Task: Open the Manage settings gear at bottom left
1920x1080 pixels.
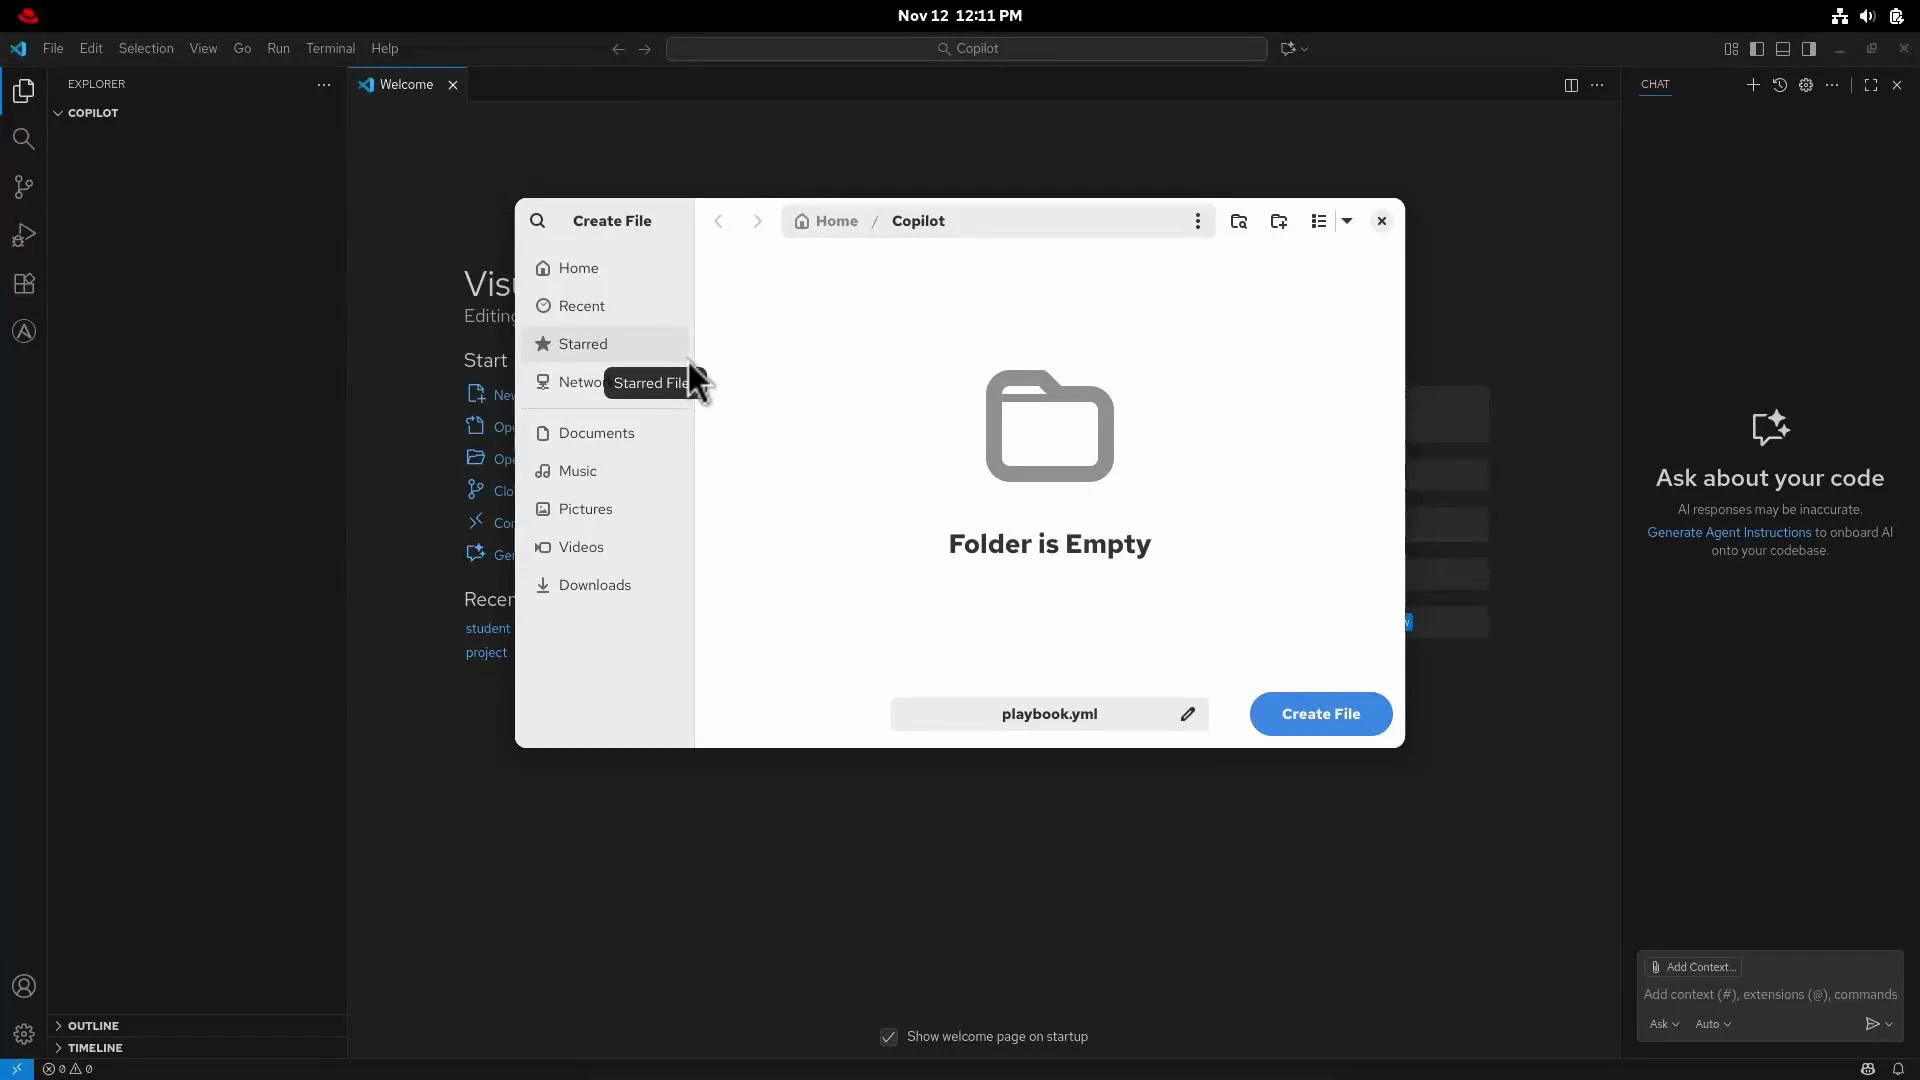Action: 23,1034
